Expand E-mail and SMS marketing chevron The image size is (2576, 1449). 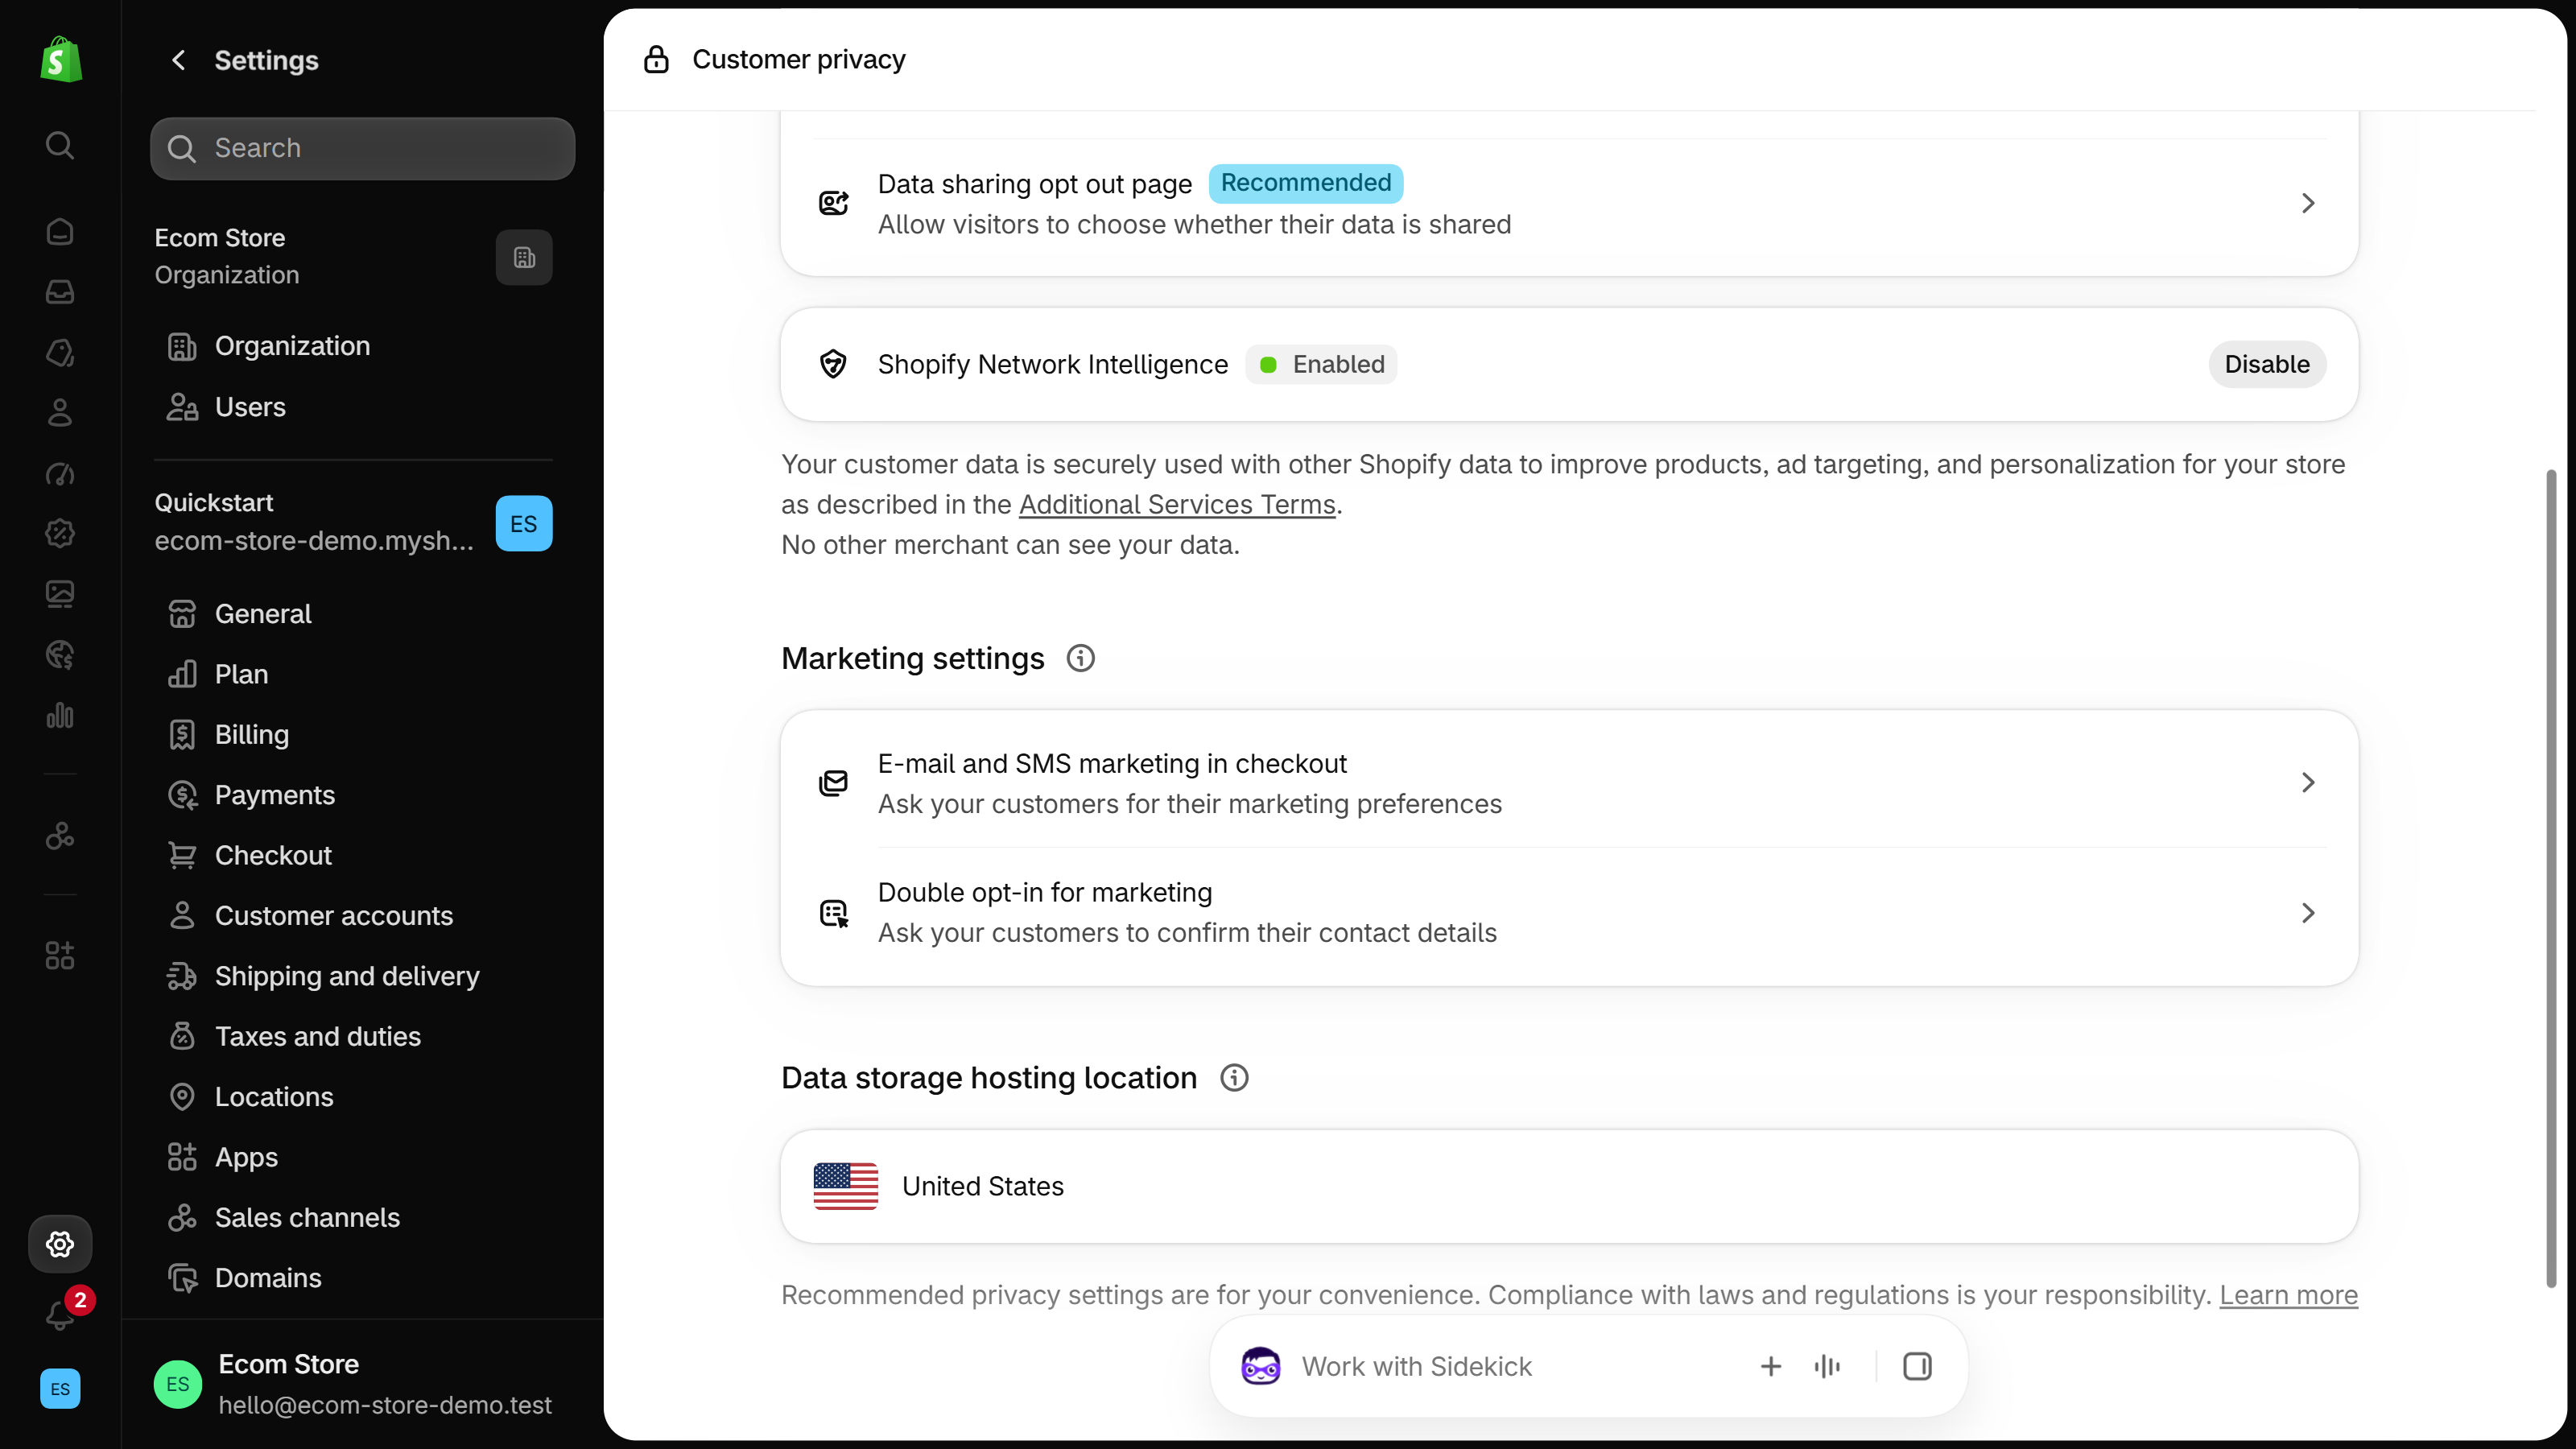pyautogui.click(x=2308, y=783)
